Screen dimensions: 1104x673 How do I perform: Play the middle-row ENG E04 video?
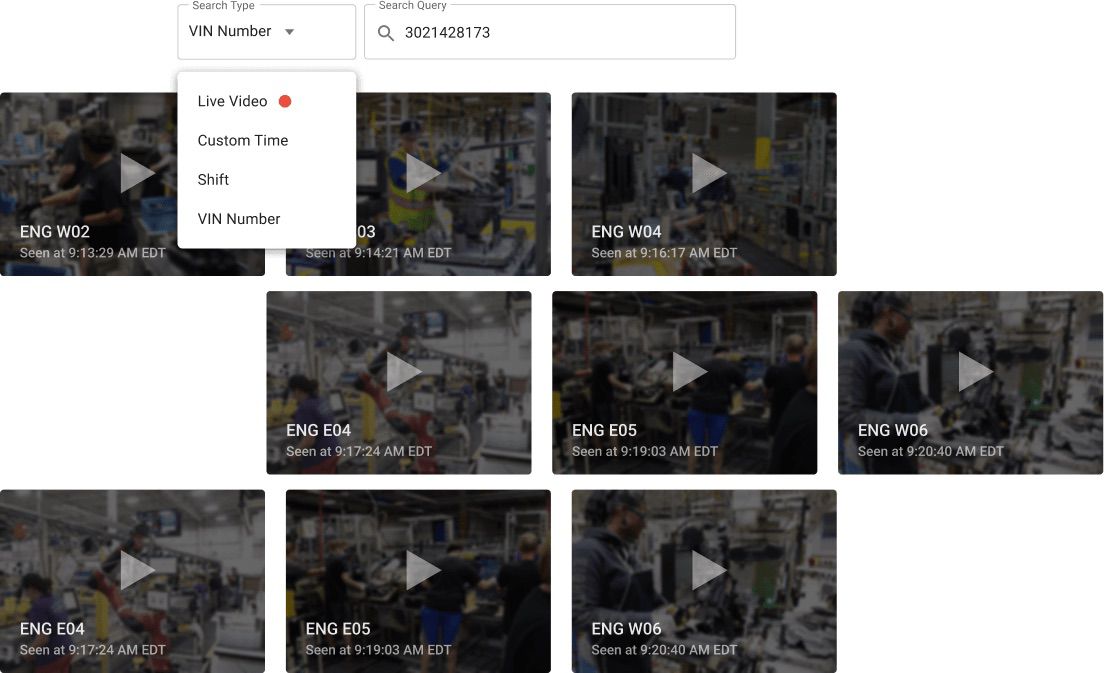(x=404, y=372)
